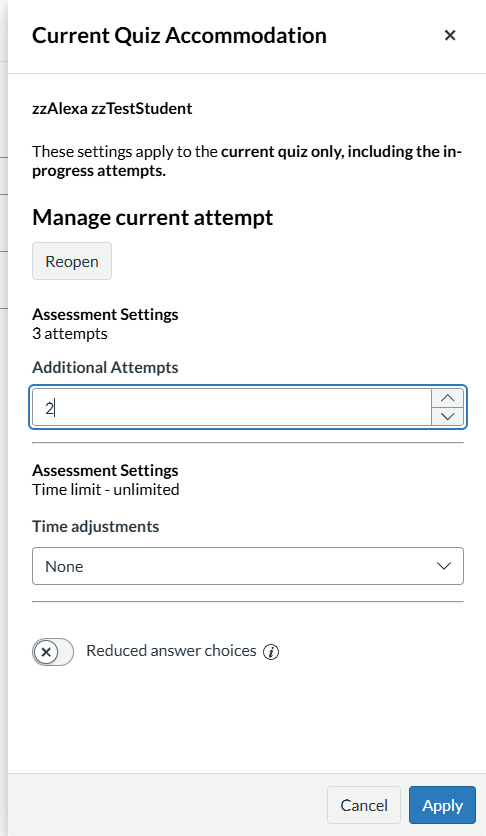Apply the quiz accommodation settings

click(x=442, y=805)
